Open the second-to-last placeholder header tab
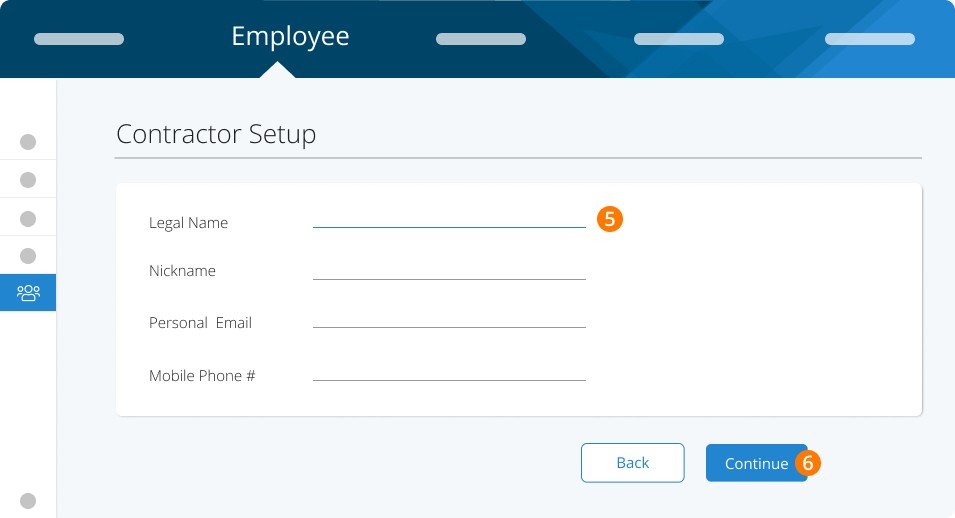 pyautogui.click(x=679, y=39)
